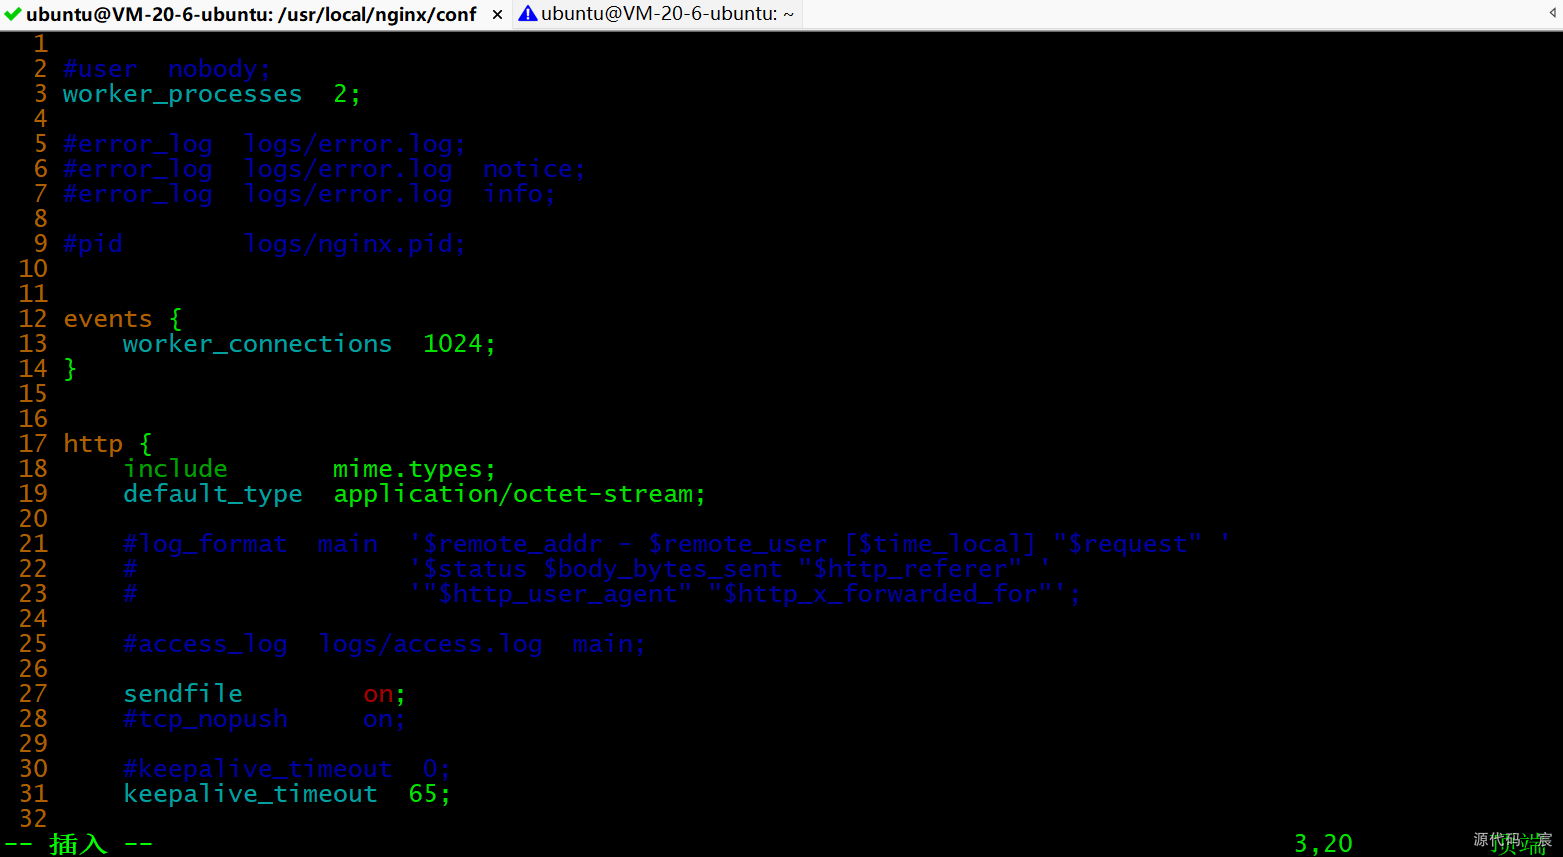
Task: Click #tcp_nopush on line 28
Action: pos(205,719)
